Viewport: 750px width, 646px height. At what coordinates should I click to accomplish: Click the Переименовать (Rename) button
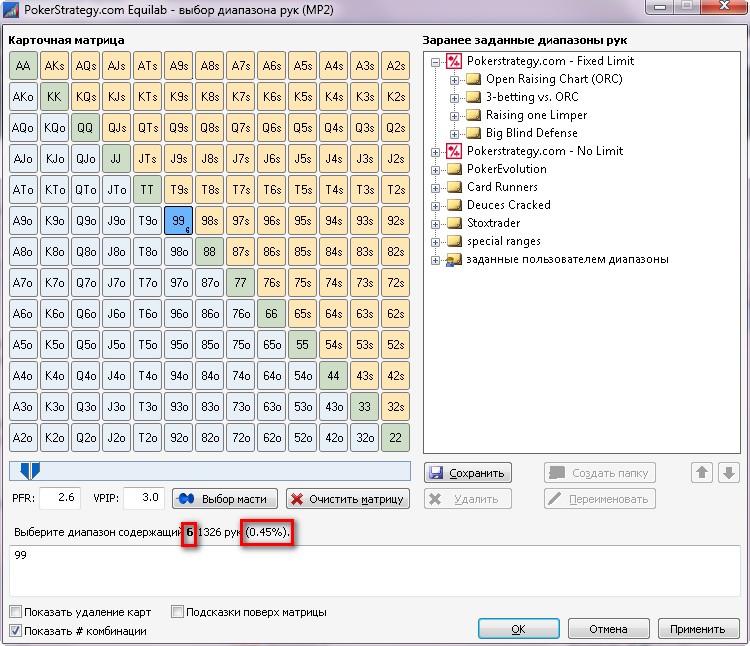(x=599, y=499)
